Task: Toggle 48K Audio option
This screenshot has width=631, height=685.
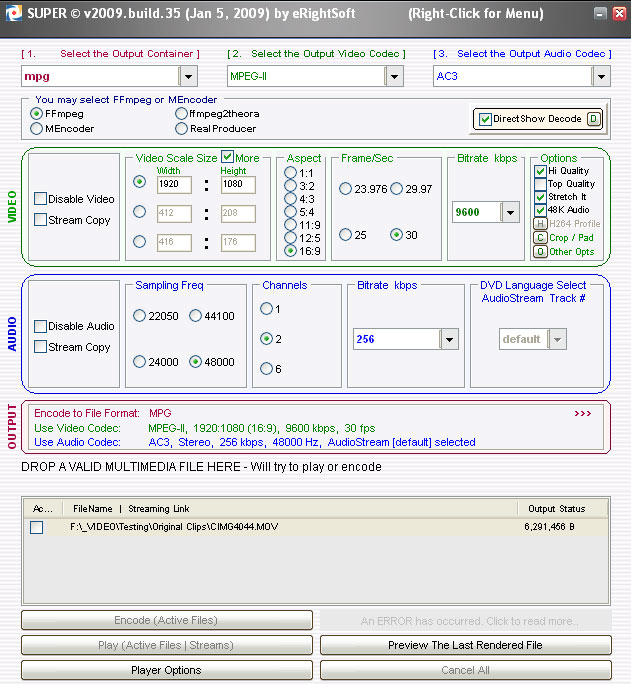Action: click(x=540, y=210)
